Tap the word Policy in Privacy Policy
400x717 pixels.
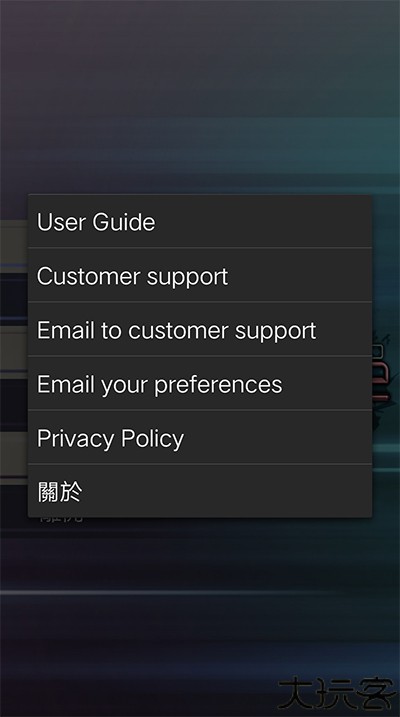pyautogui.click(x=153, y=439)
